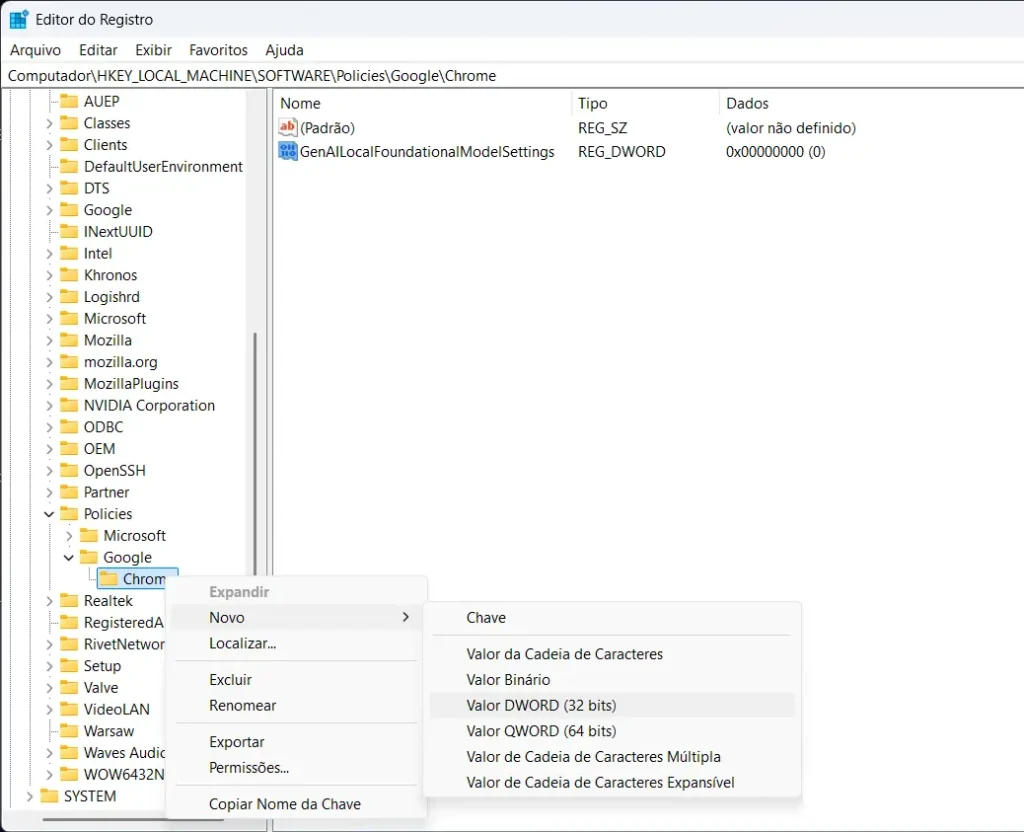Click the NVIDIA Corporation folder icon
Screen dimensions: 1024x832
pyautogui.click(x=69, y=405)
